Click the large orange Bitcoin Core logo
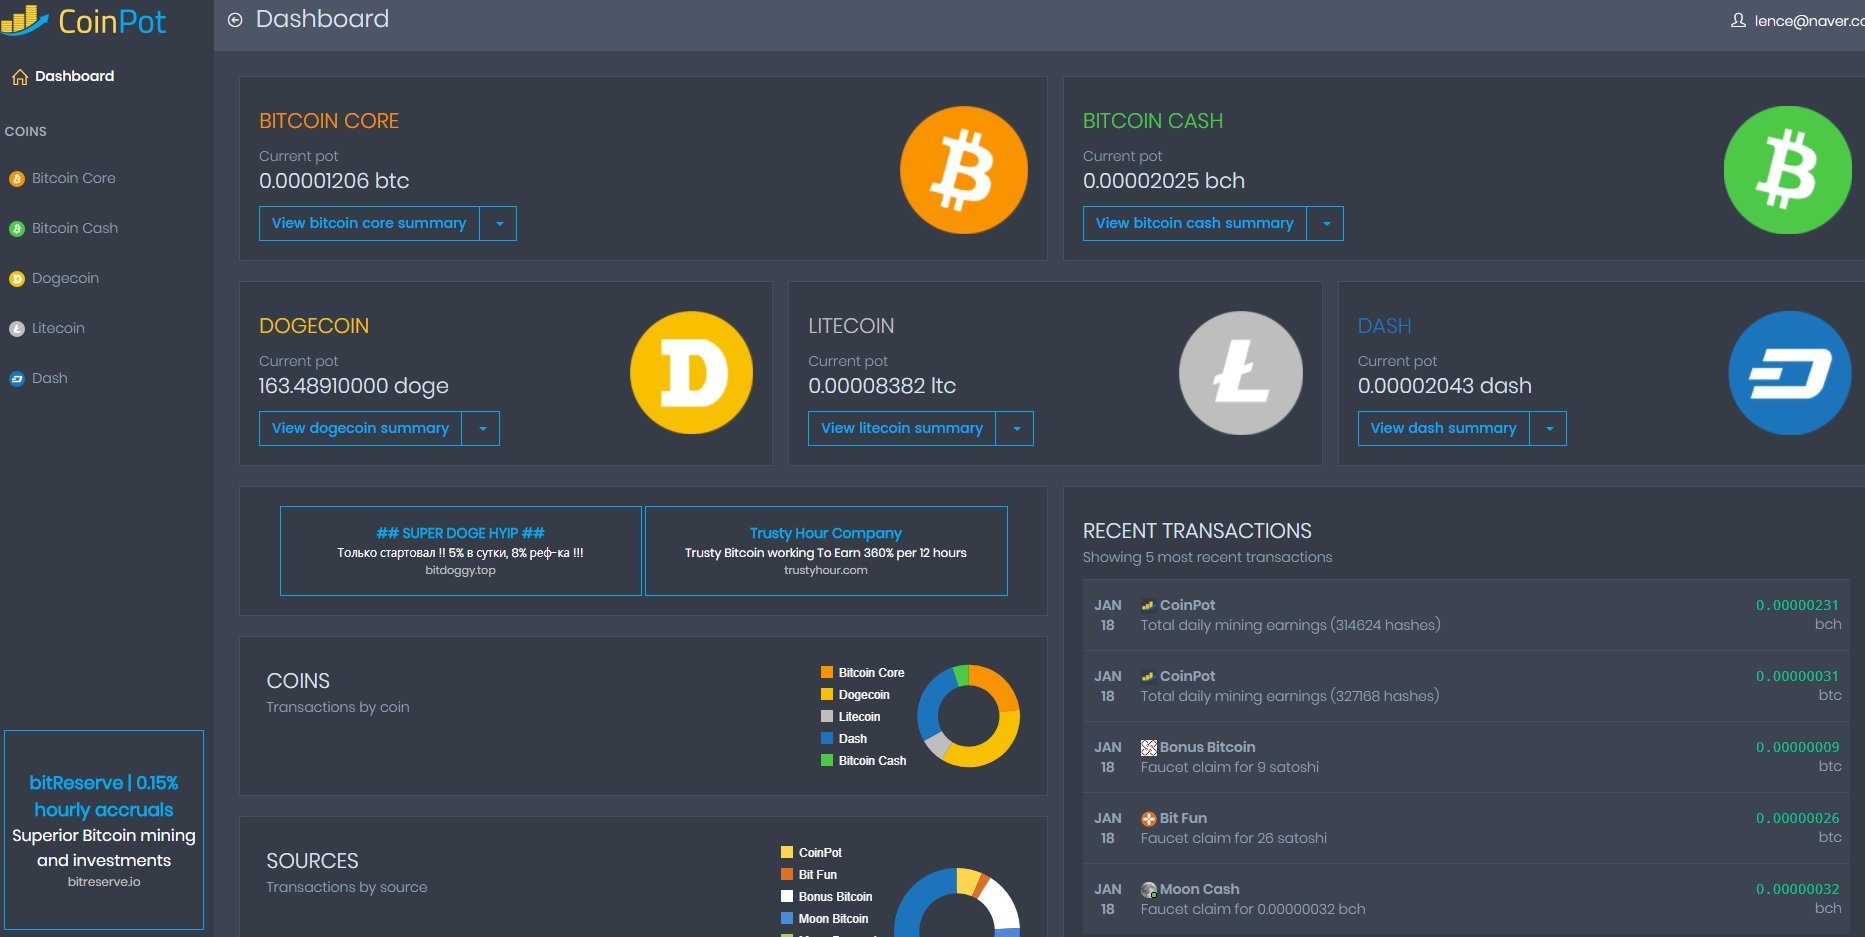Viewport: 1865px width, 937px height. [x=964, y=170]
